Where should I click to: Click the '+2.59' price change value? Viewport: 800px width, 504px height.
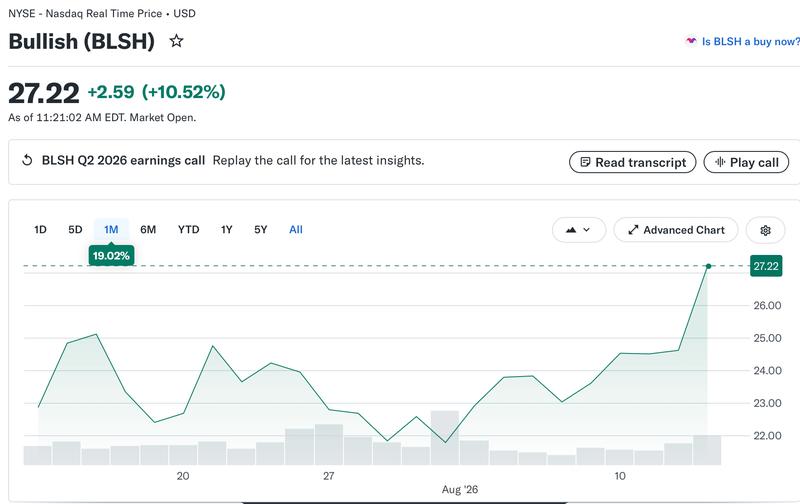coord(111,92)
